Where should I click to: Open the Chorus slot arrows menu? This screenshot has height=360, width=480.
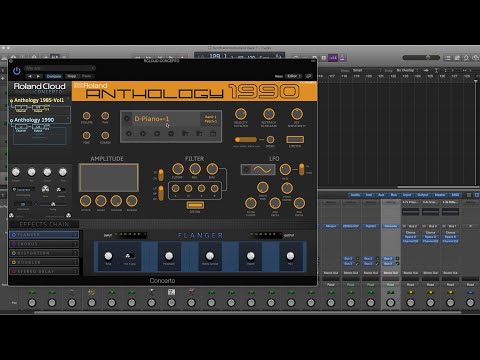point(76,244)
